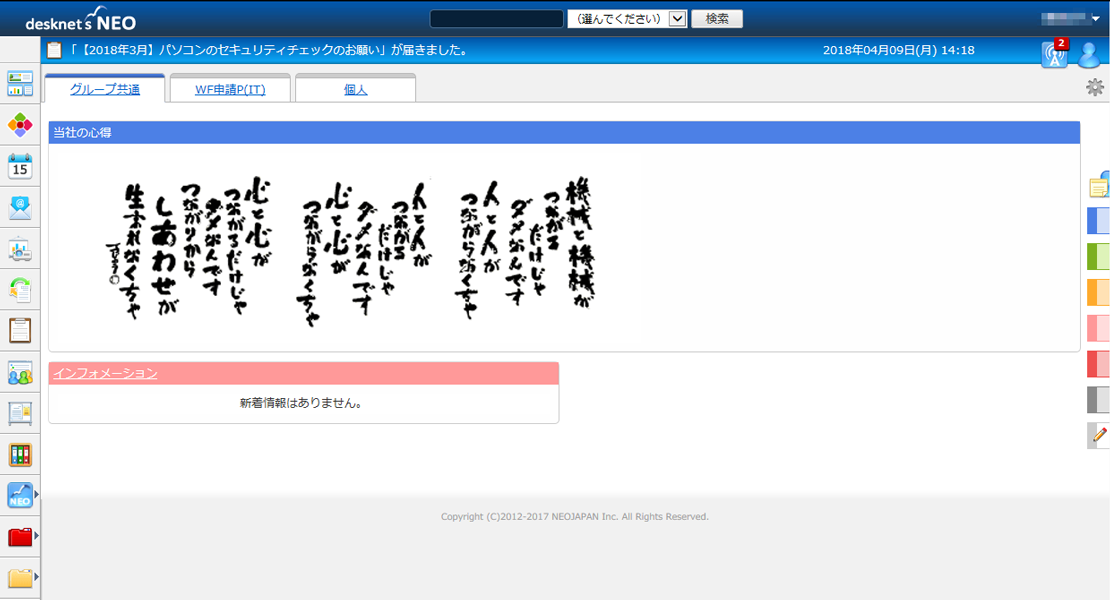Select the green sticky note color

click(1098, 256)
